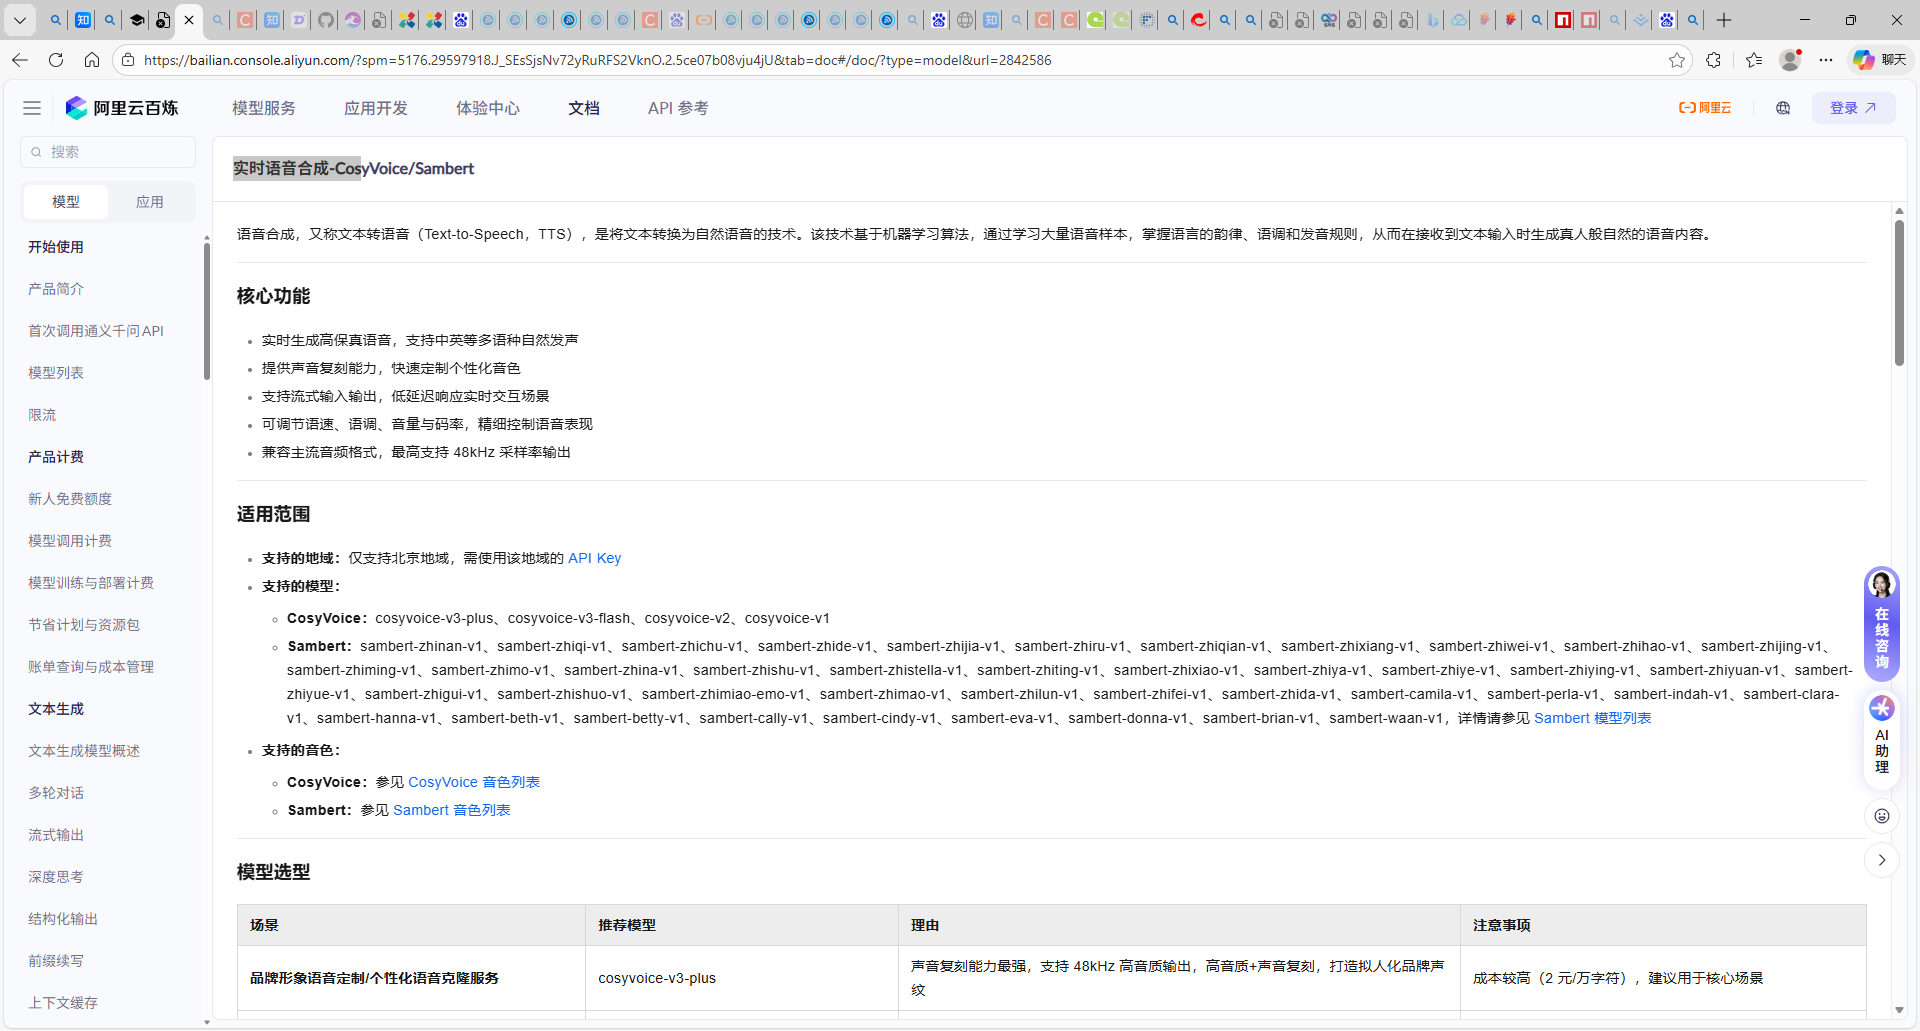Click the 阿里云百炼 logo

tap(122, 108)
